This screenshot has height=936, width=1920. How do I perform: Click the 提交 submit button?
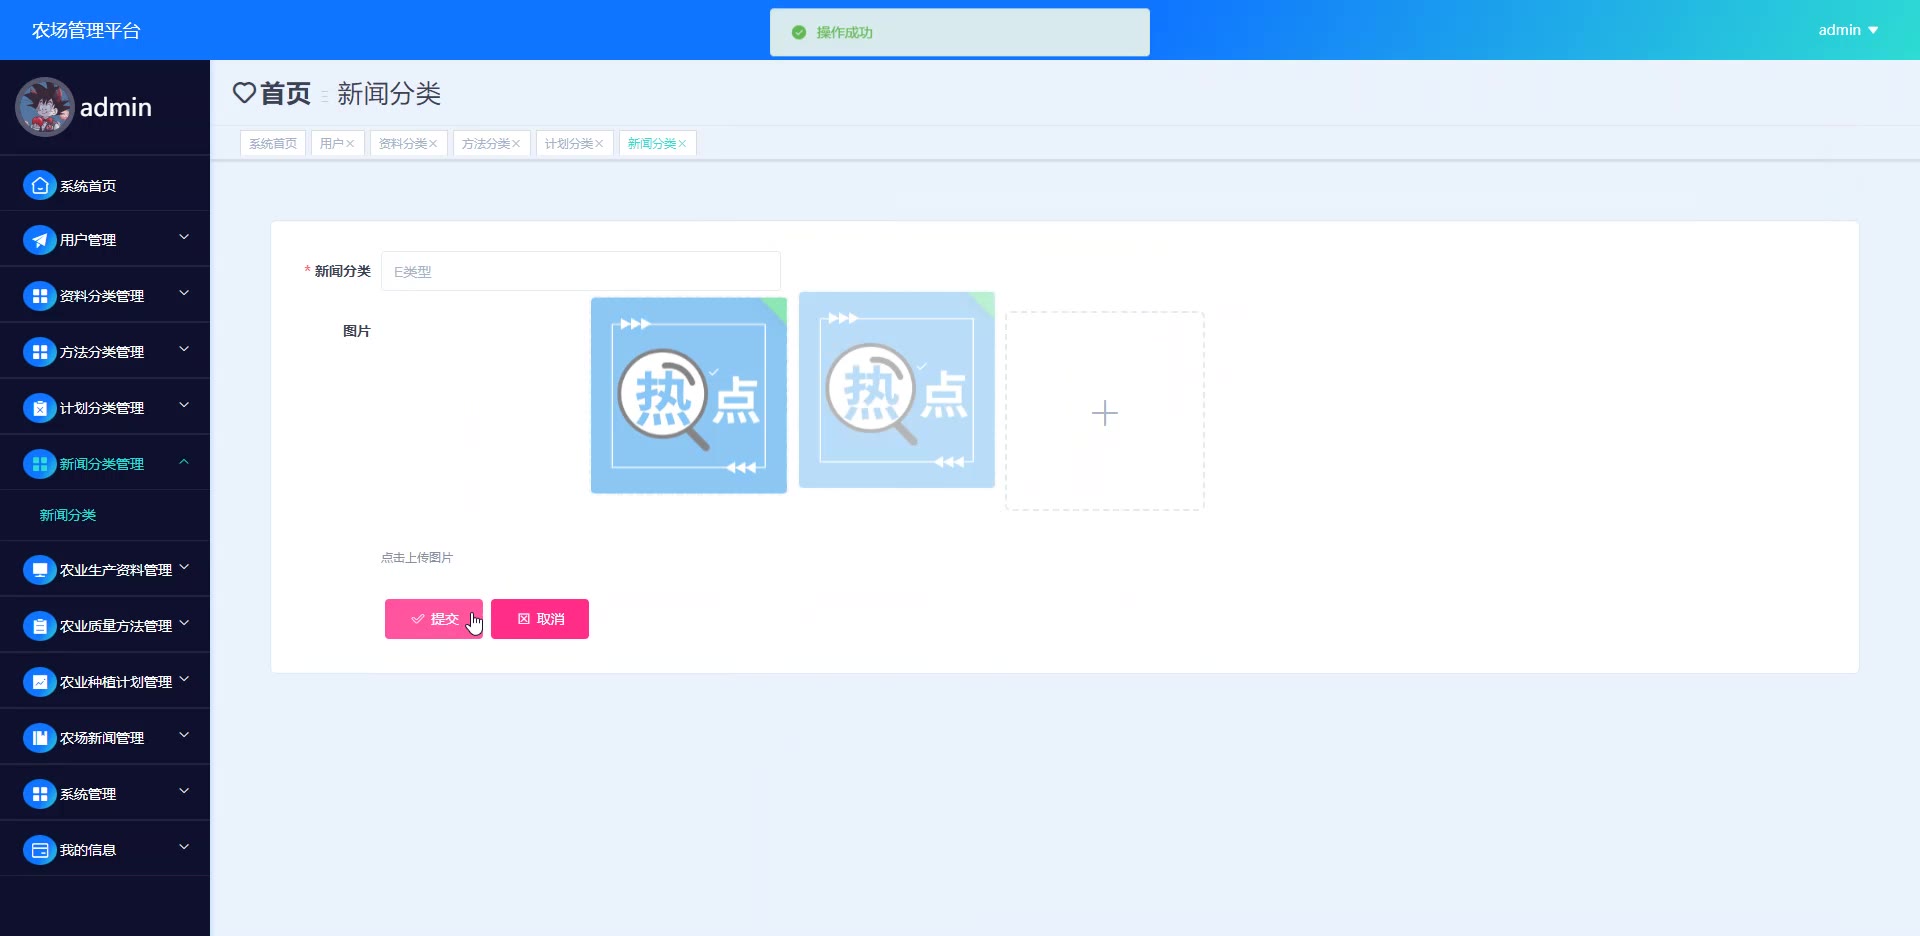click(434, 619)
